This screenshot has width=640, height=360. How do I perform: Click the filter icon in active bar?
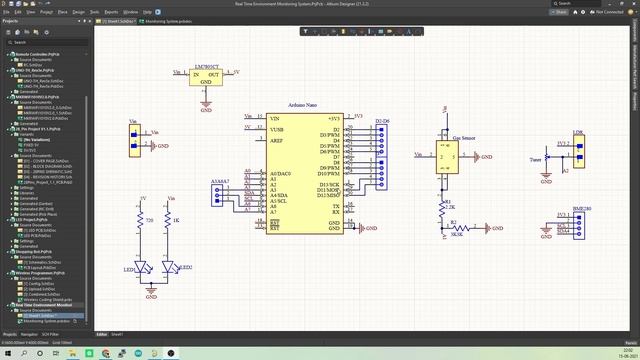pyautogui.click(x=305, y=31)
